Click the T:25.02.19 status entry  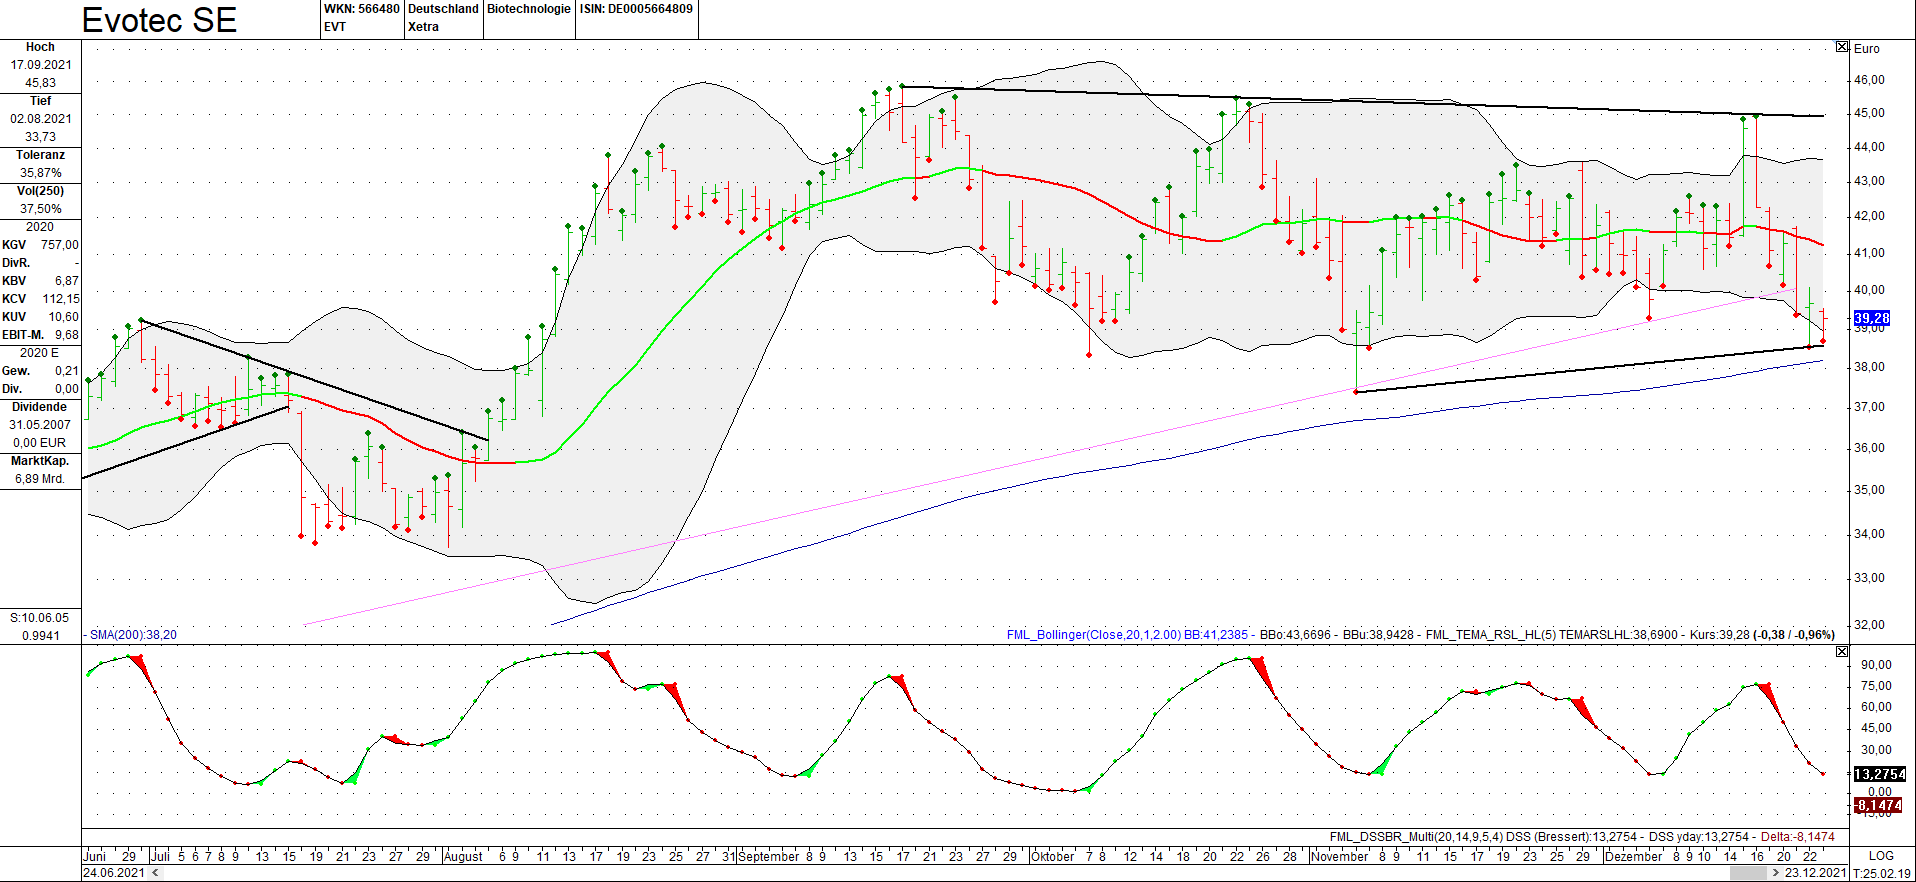click(x=1882, y=873)
